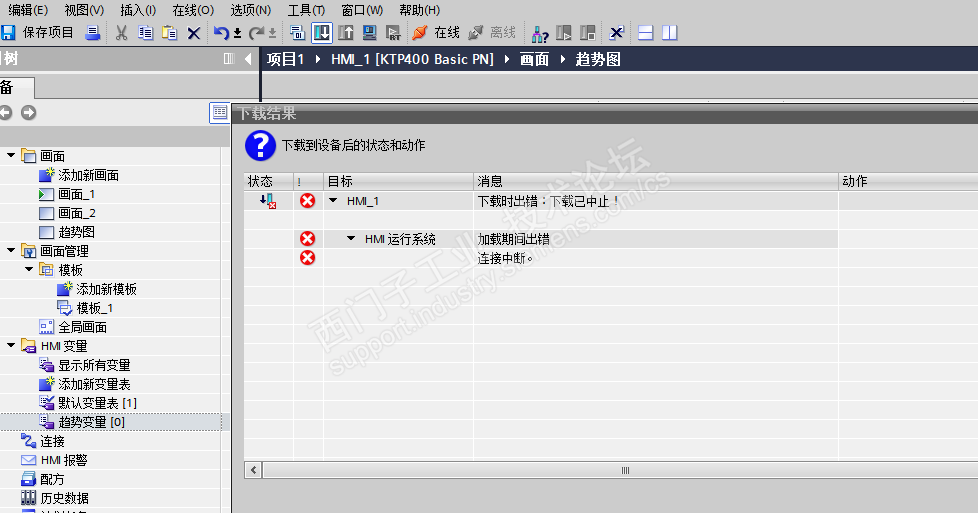Select 模板_1 in project tree
Viewport: 978px width, 513px height.
point(94,308)
